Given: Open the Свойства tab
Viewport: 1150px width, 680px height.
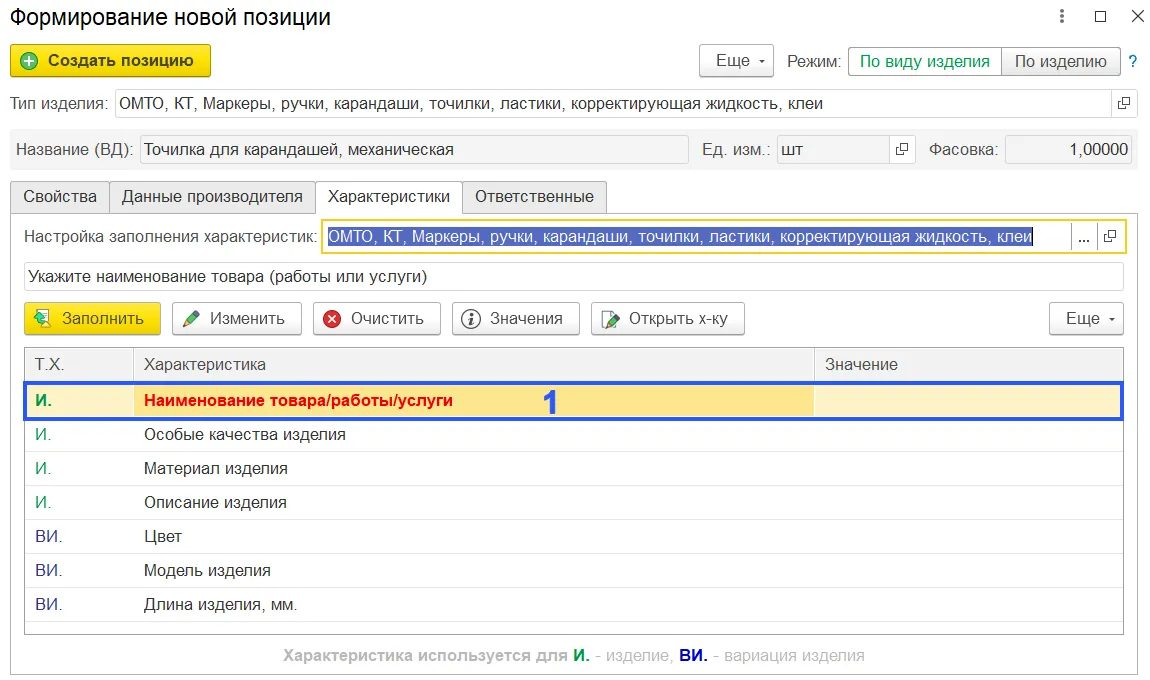Looking at the screenshot, I should click(x=60, y=197).
